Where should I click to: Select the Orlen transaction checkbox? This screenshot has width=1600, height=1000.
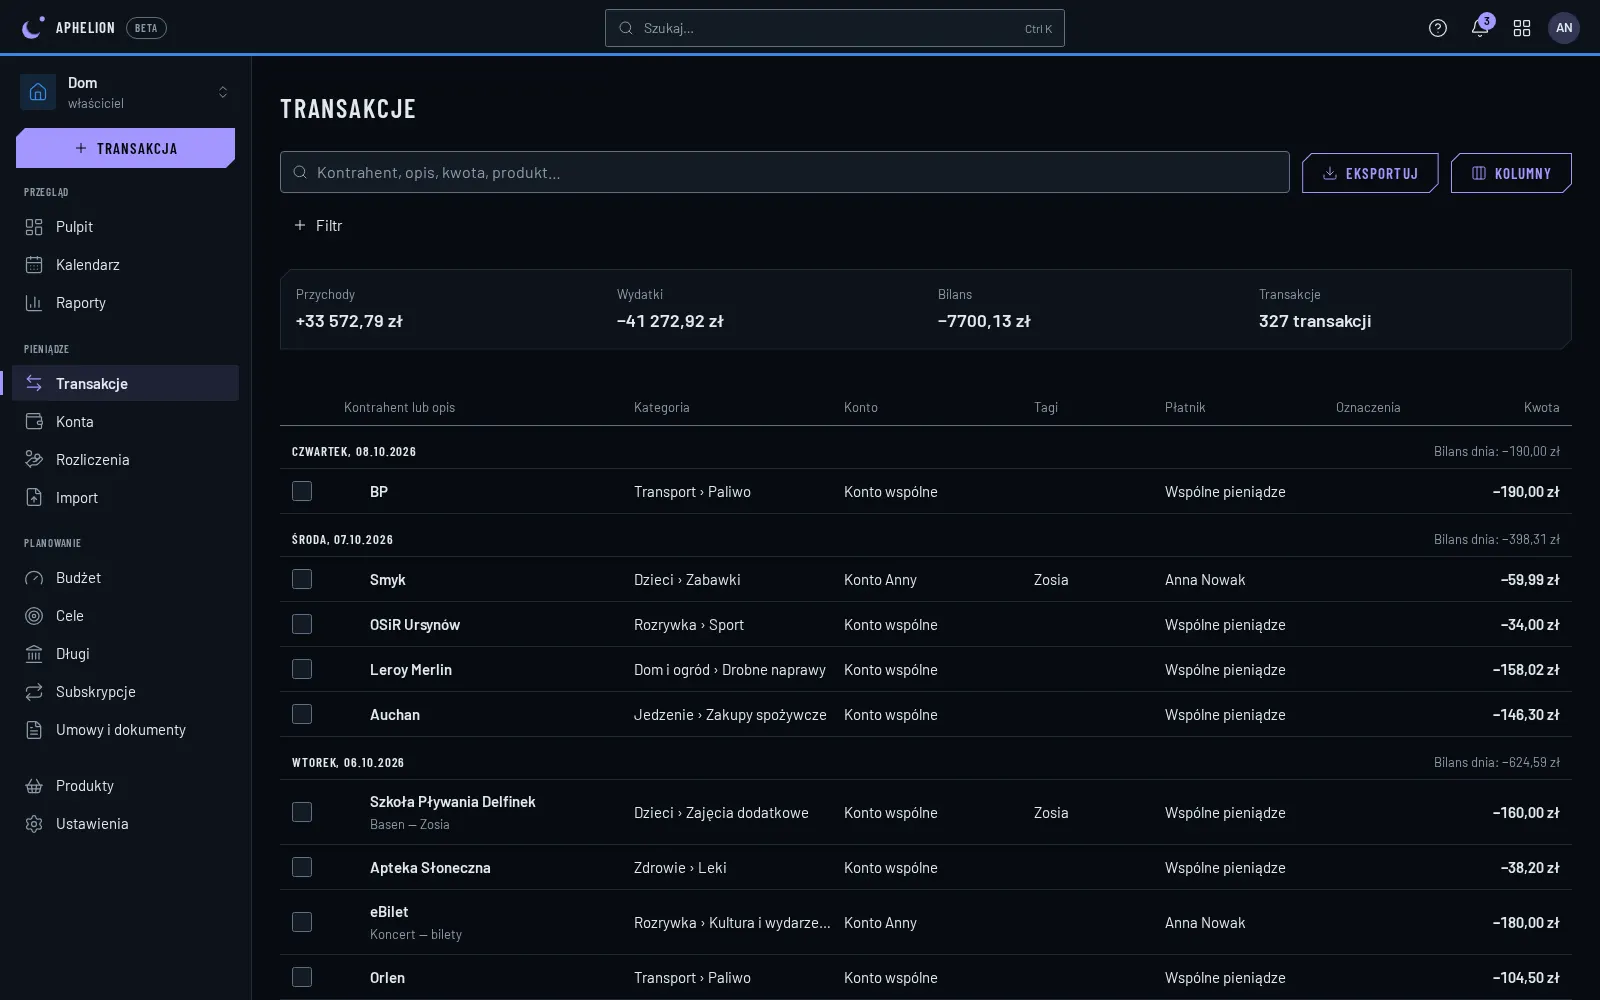(302, 977)
